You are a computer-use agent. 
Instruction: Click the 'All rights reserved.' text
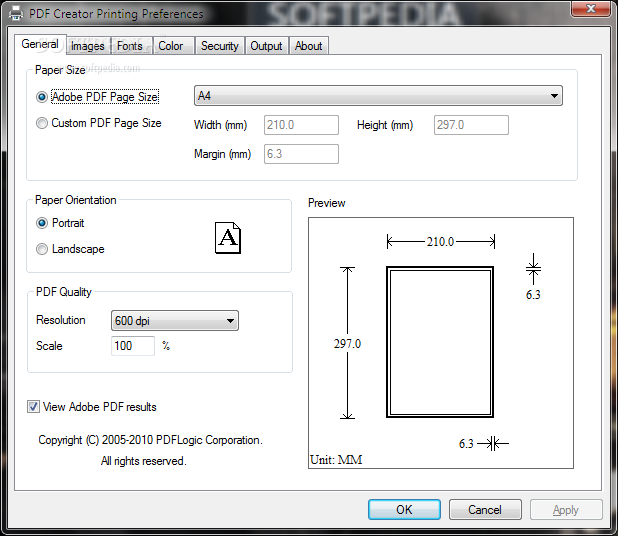point(143,461)
